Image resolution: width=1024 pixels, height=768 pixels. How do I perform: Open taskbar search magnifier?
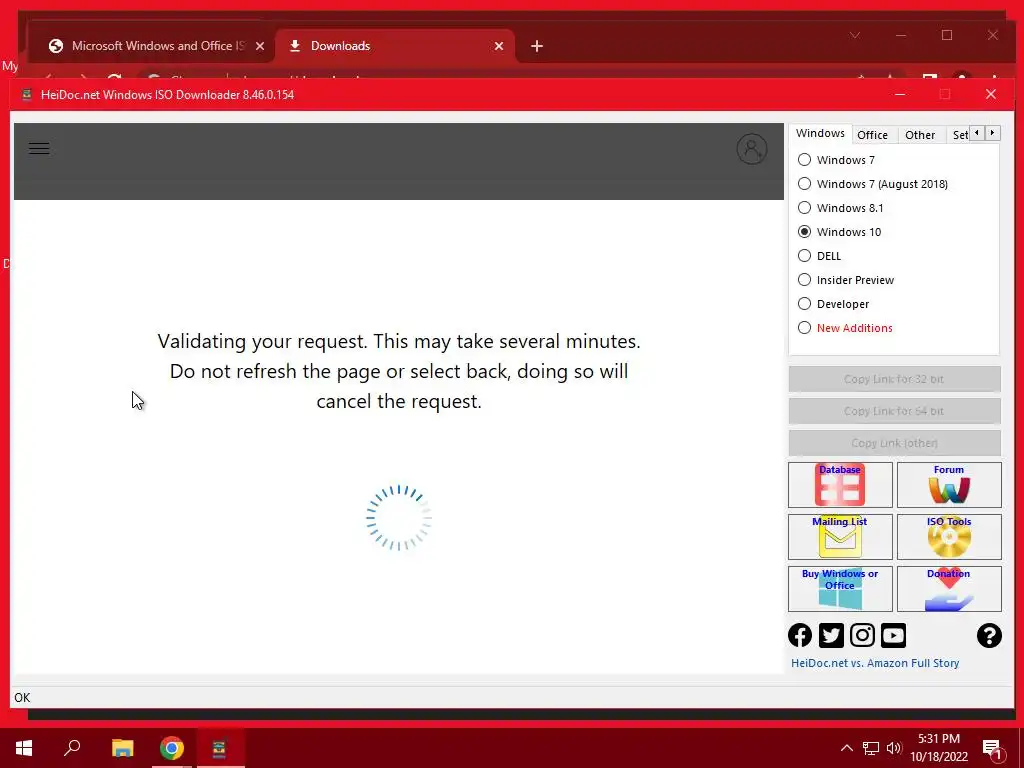pyautogui.click(x=72, y=748)
